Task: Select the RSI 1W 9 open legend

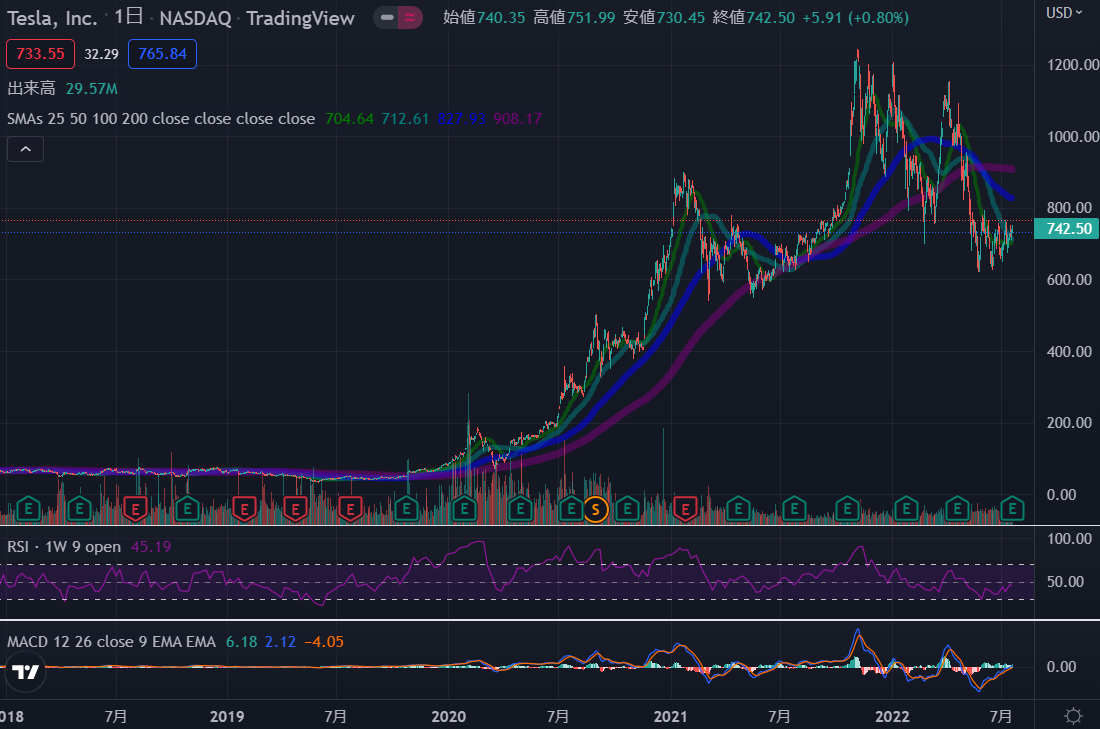Action: point(64,547)
